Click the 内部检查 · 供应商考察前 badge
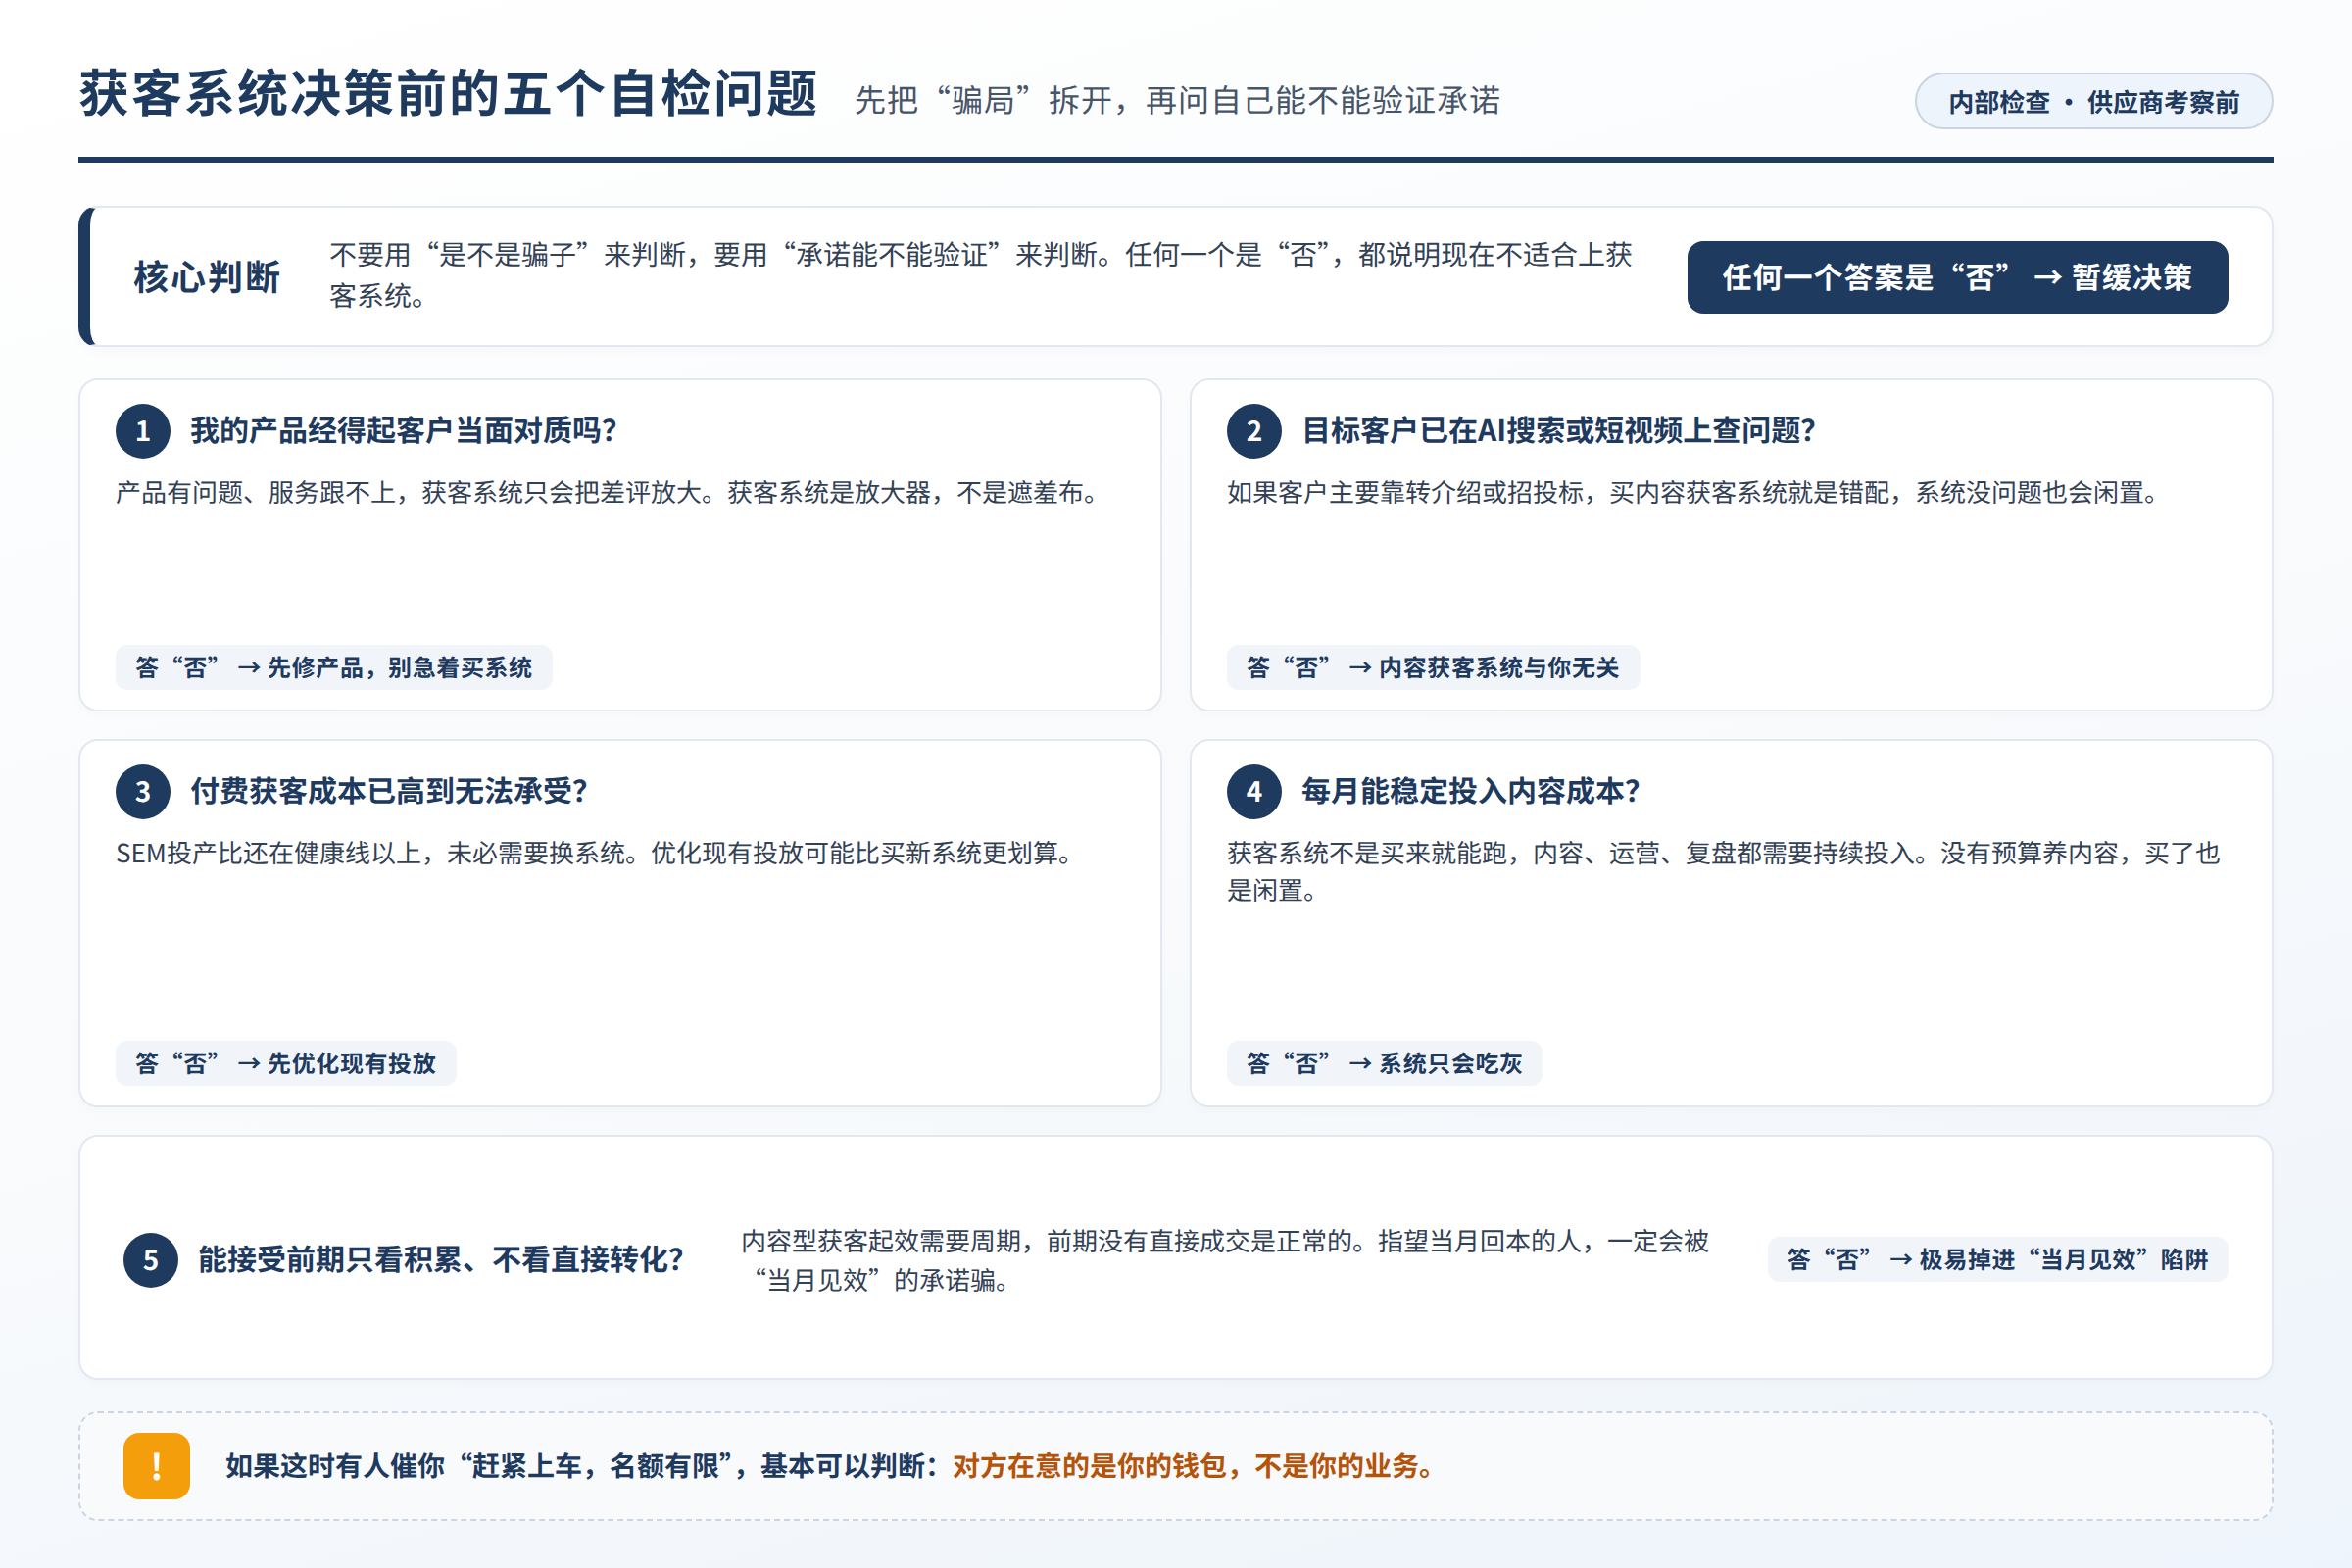 (x=2094, y=101)
